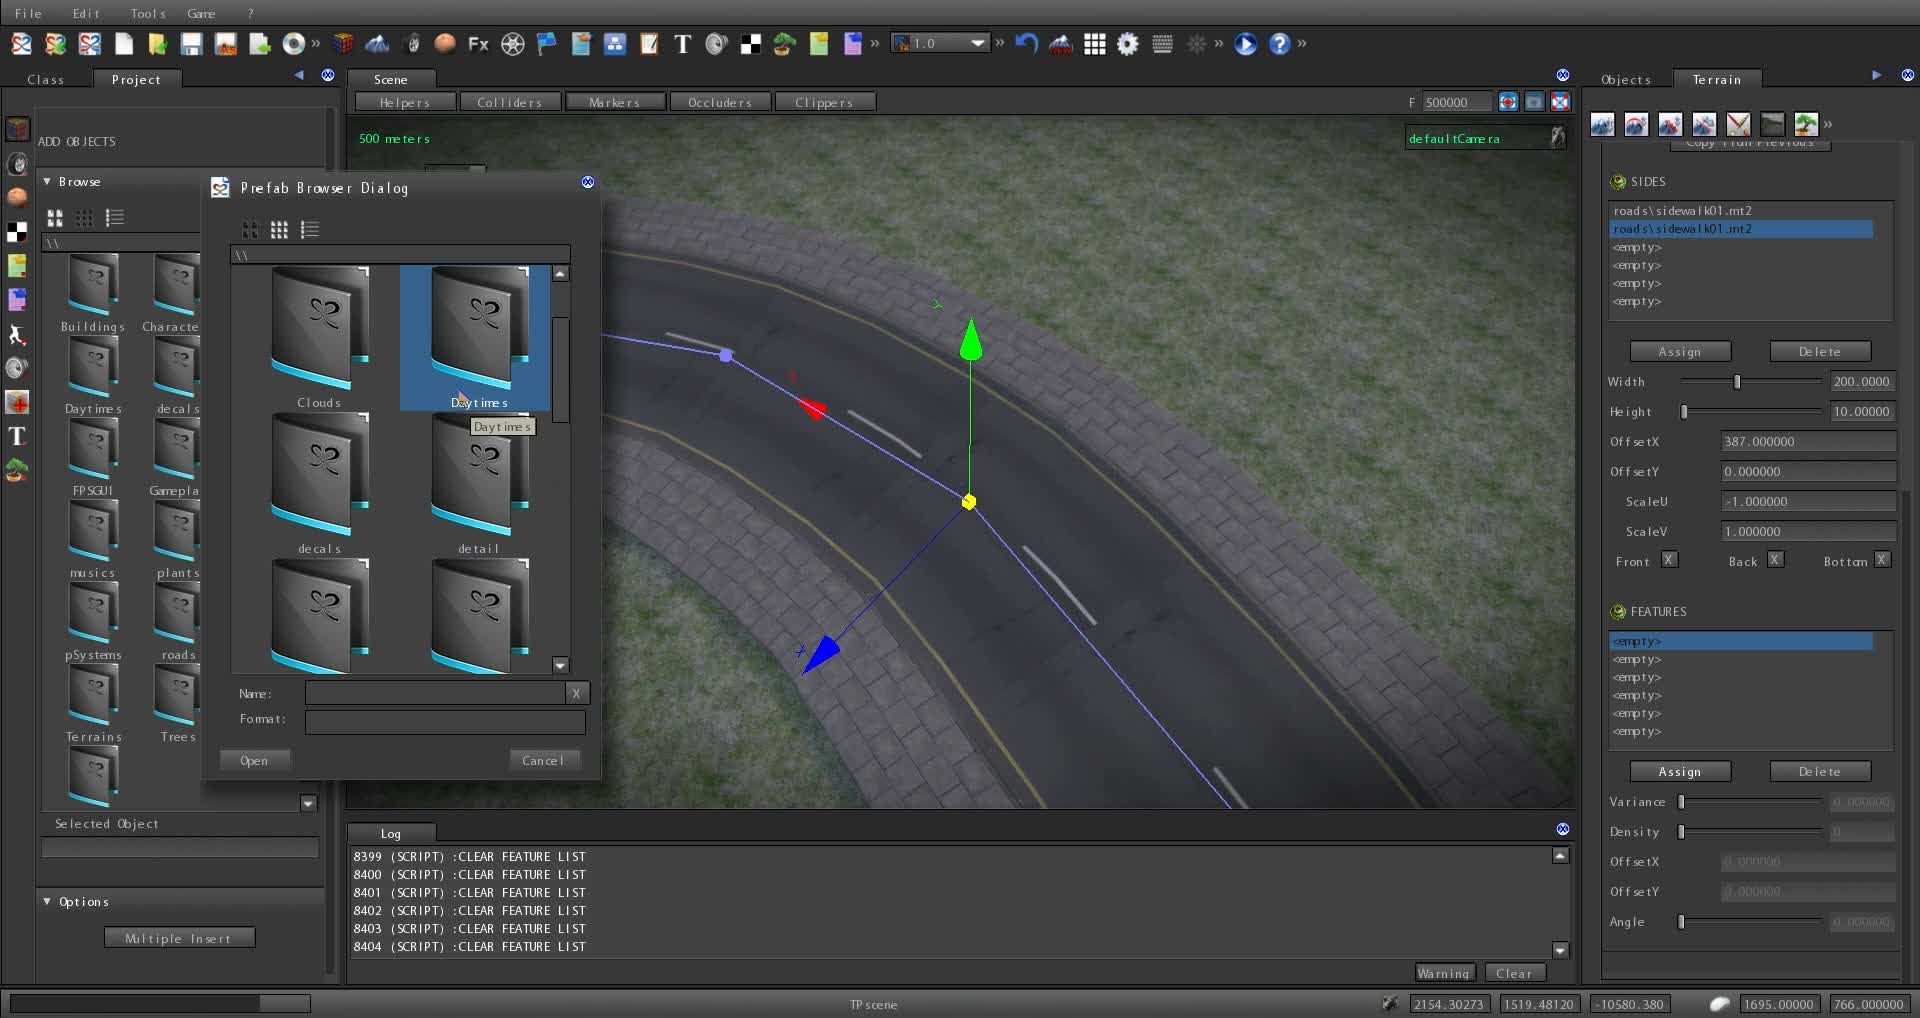Viewport: 1920px width, 1018px height.
Task: Click the Fx effects toolbar icon
Action: point(479,44)
